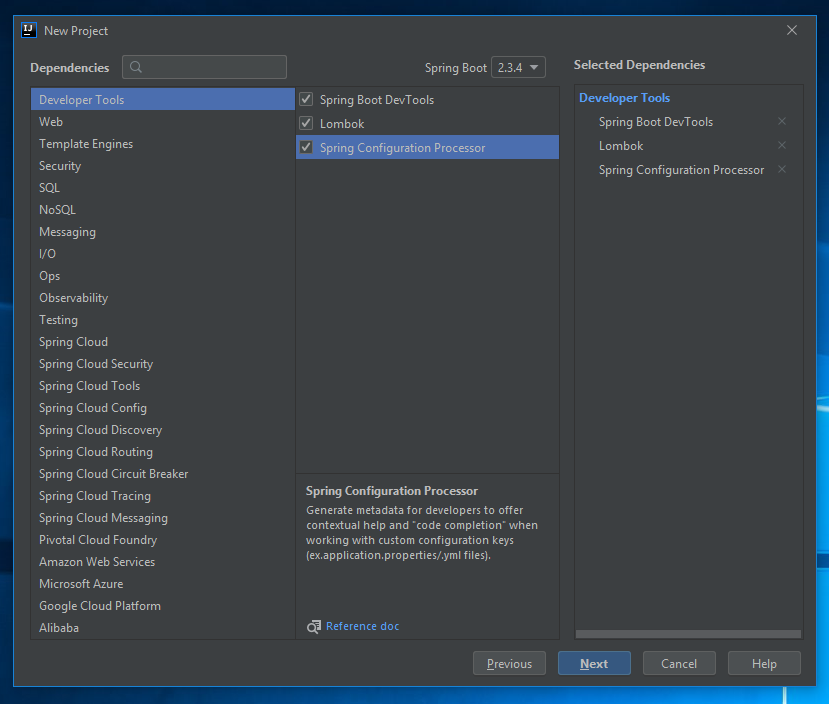This screenshot has width=829, height=704.
Task: Click the IntelliJ IDEA logo in title bar
Action: (x=29, y=30)
